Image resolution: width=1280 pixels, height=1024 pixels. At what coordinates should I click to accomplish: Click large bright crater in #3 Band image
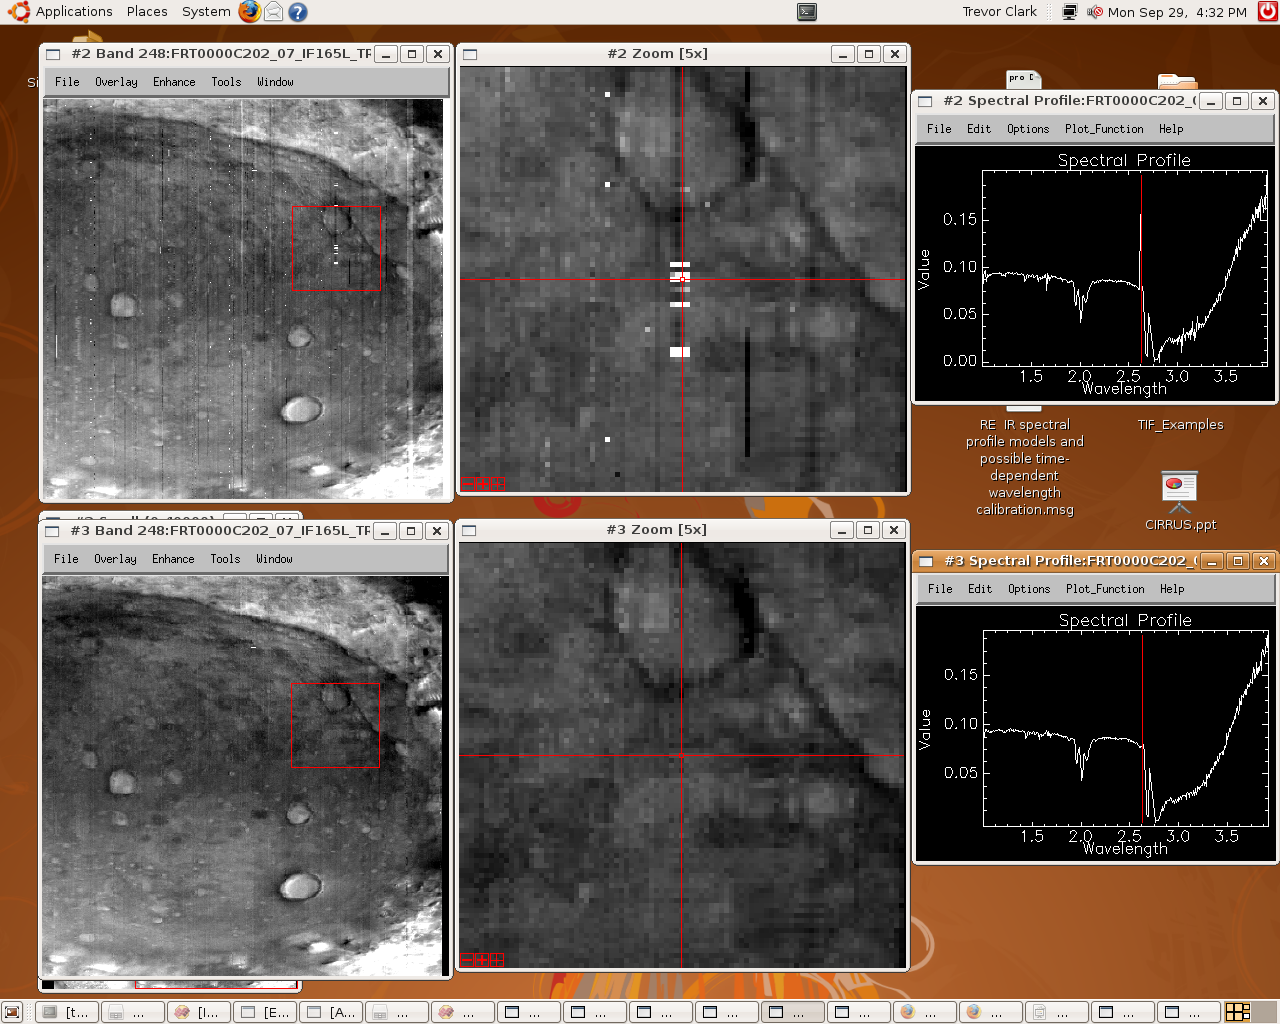(301, 885)
